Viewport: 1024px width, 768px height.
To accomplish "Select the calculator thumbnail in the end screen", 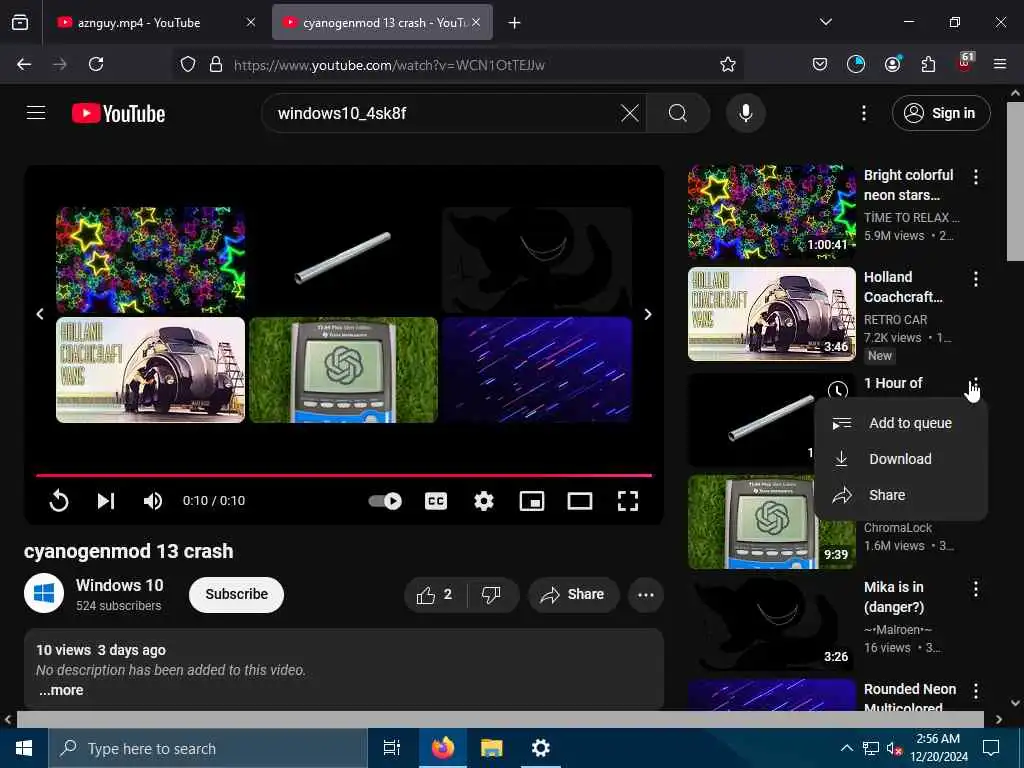I will (x=344, y=370).
